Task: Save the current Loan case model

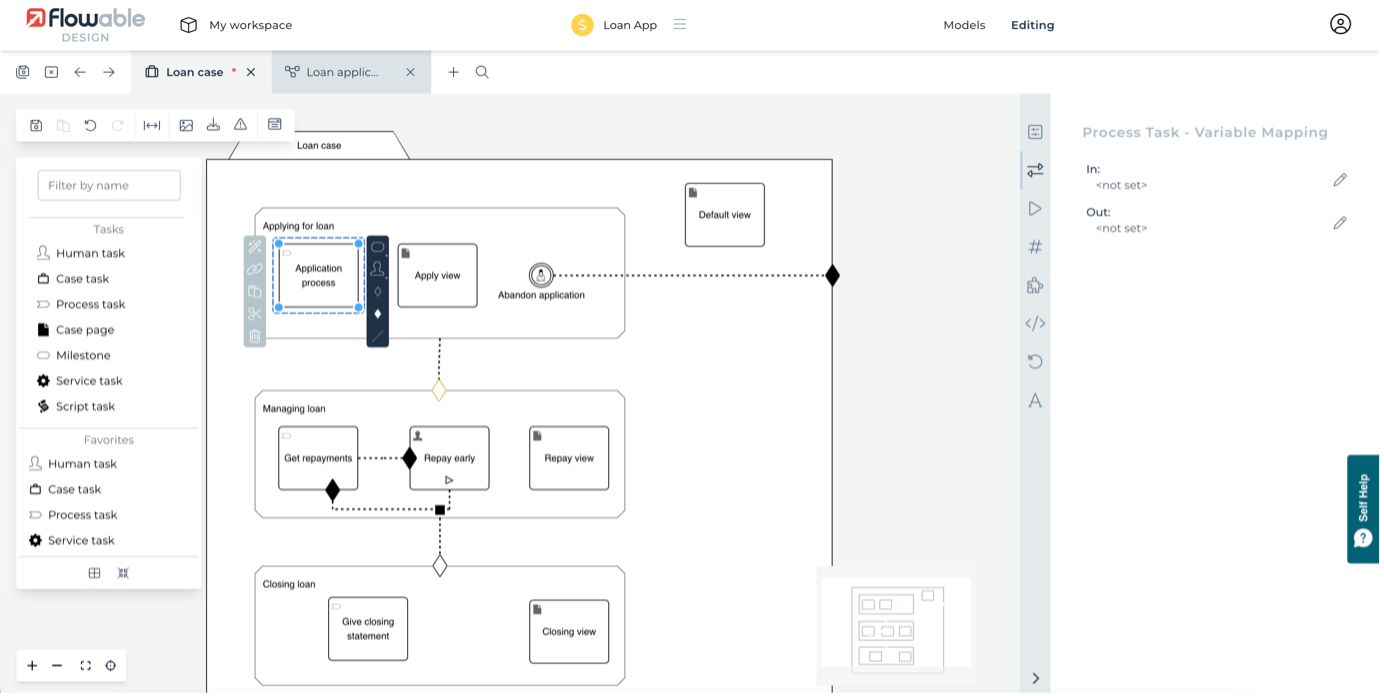Action: point(35,124)
